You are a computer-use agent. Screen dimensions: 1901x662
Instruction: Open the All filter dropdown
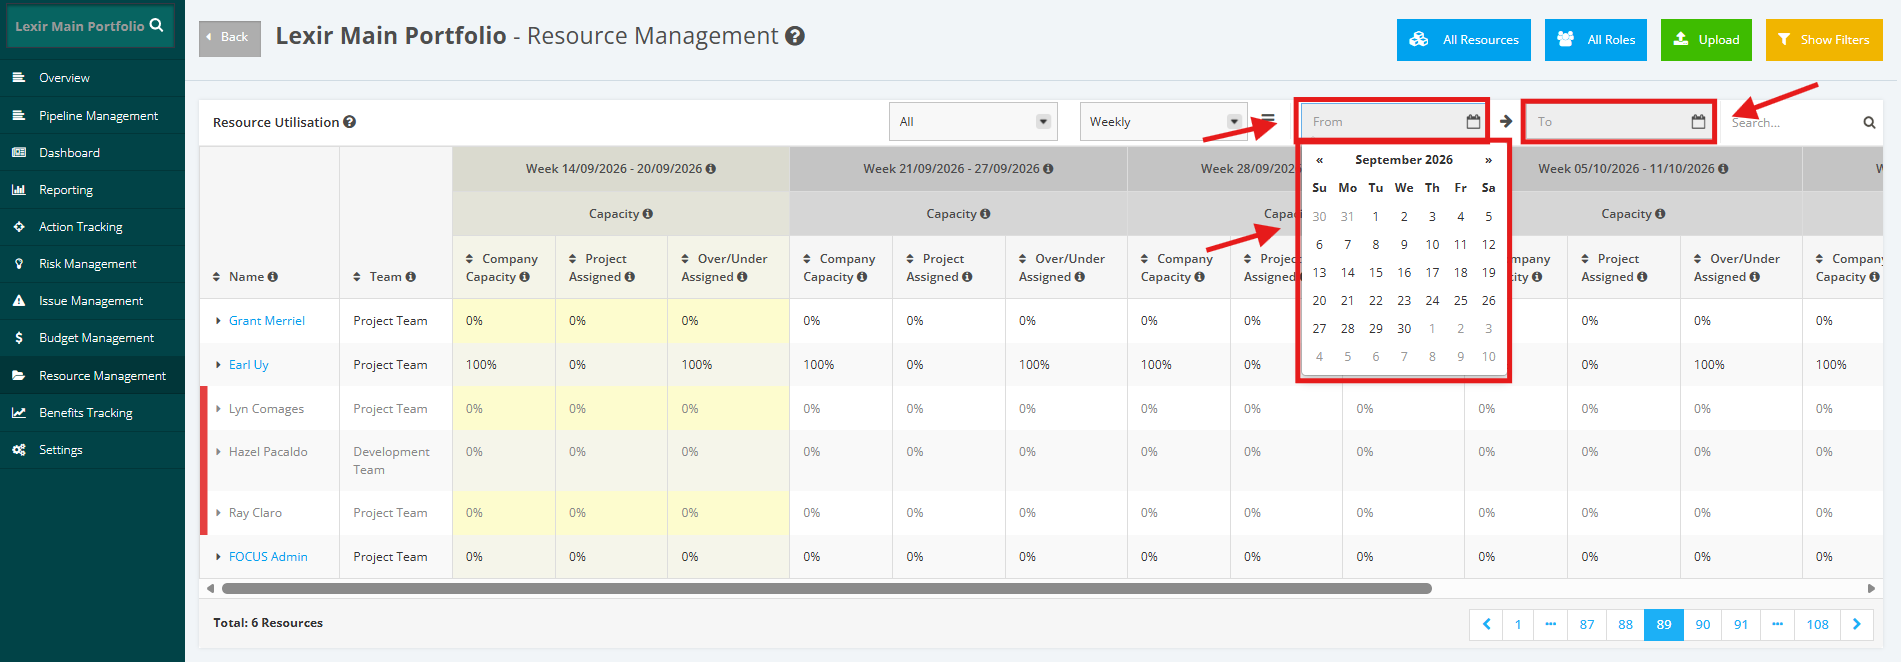[x=973, y=121]
